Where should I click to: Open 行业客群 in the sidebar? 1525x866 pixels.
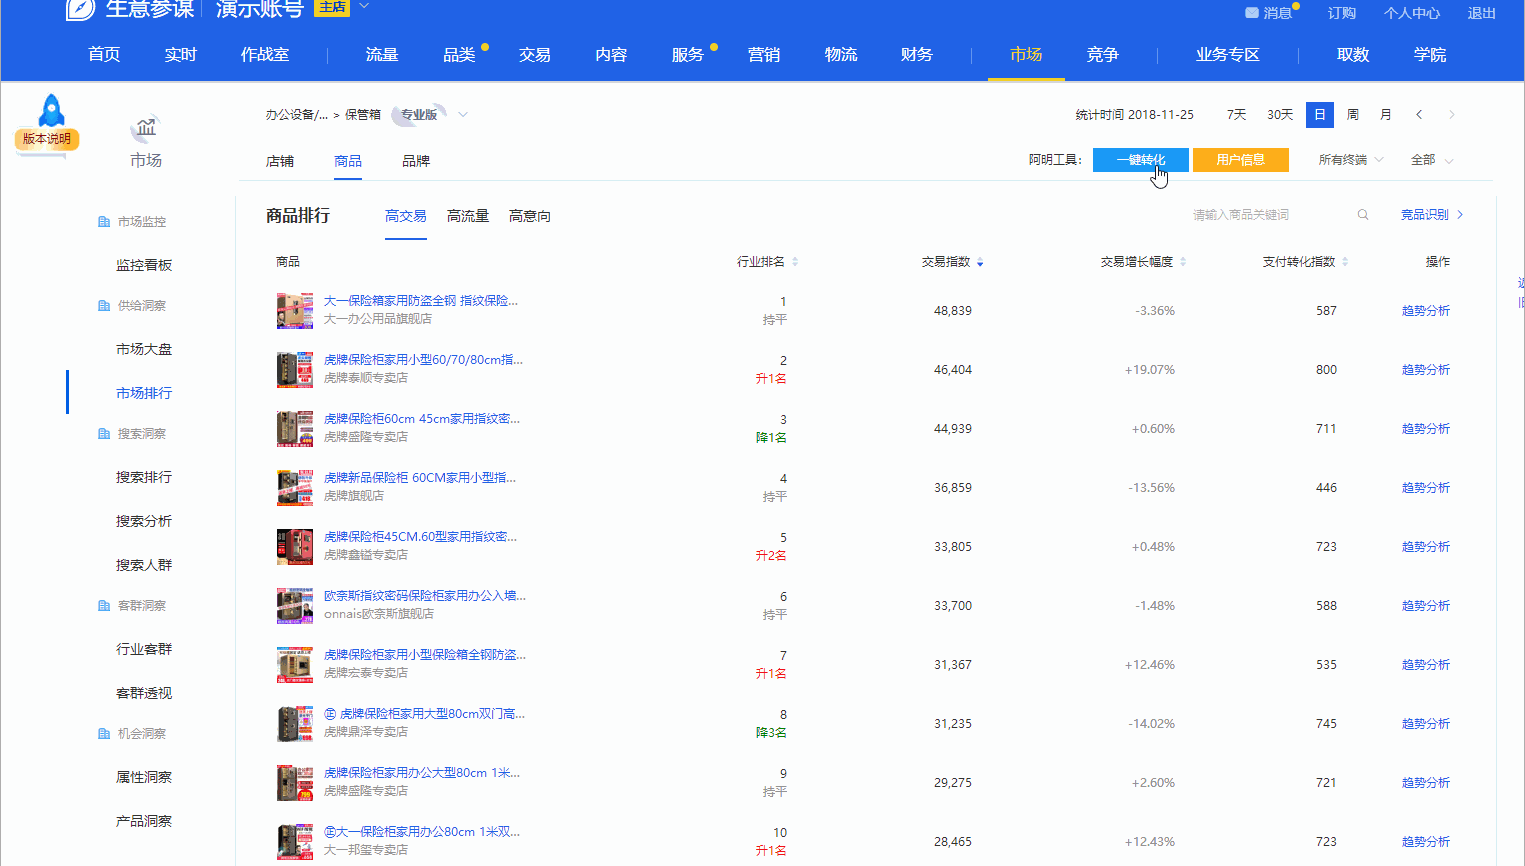click(144, 649)
